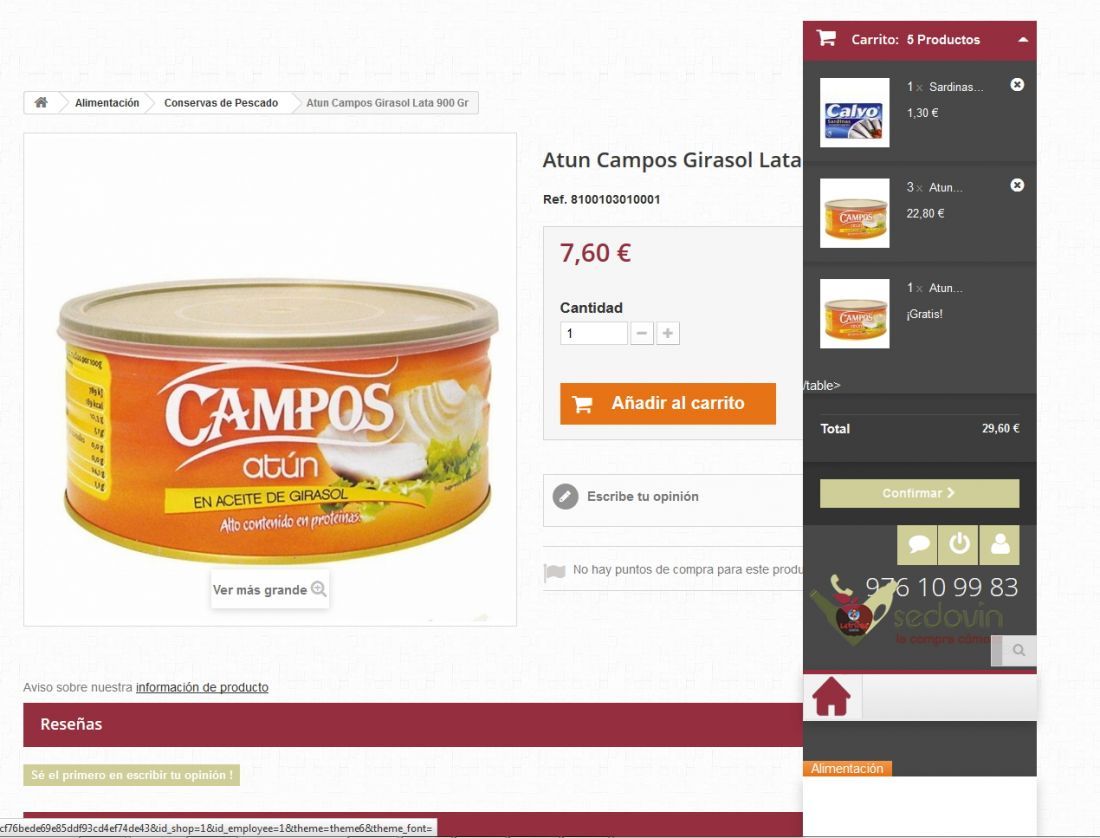The height and width of the screenshot is (838, 1100).
Task: Confirm the cart order
Action: click(919, 493)
